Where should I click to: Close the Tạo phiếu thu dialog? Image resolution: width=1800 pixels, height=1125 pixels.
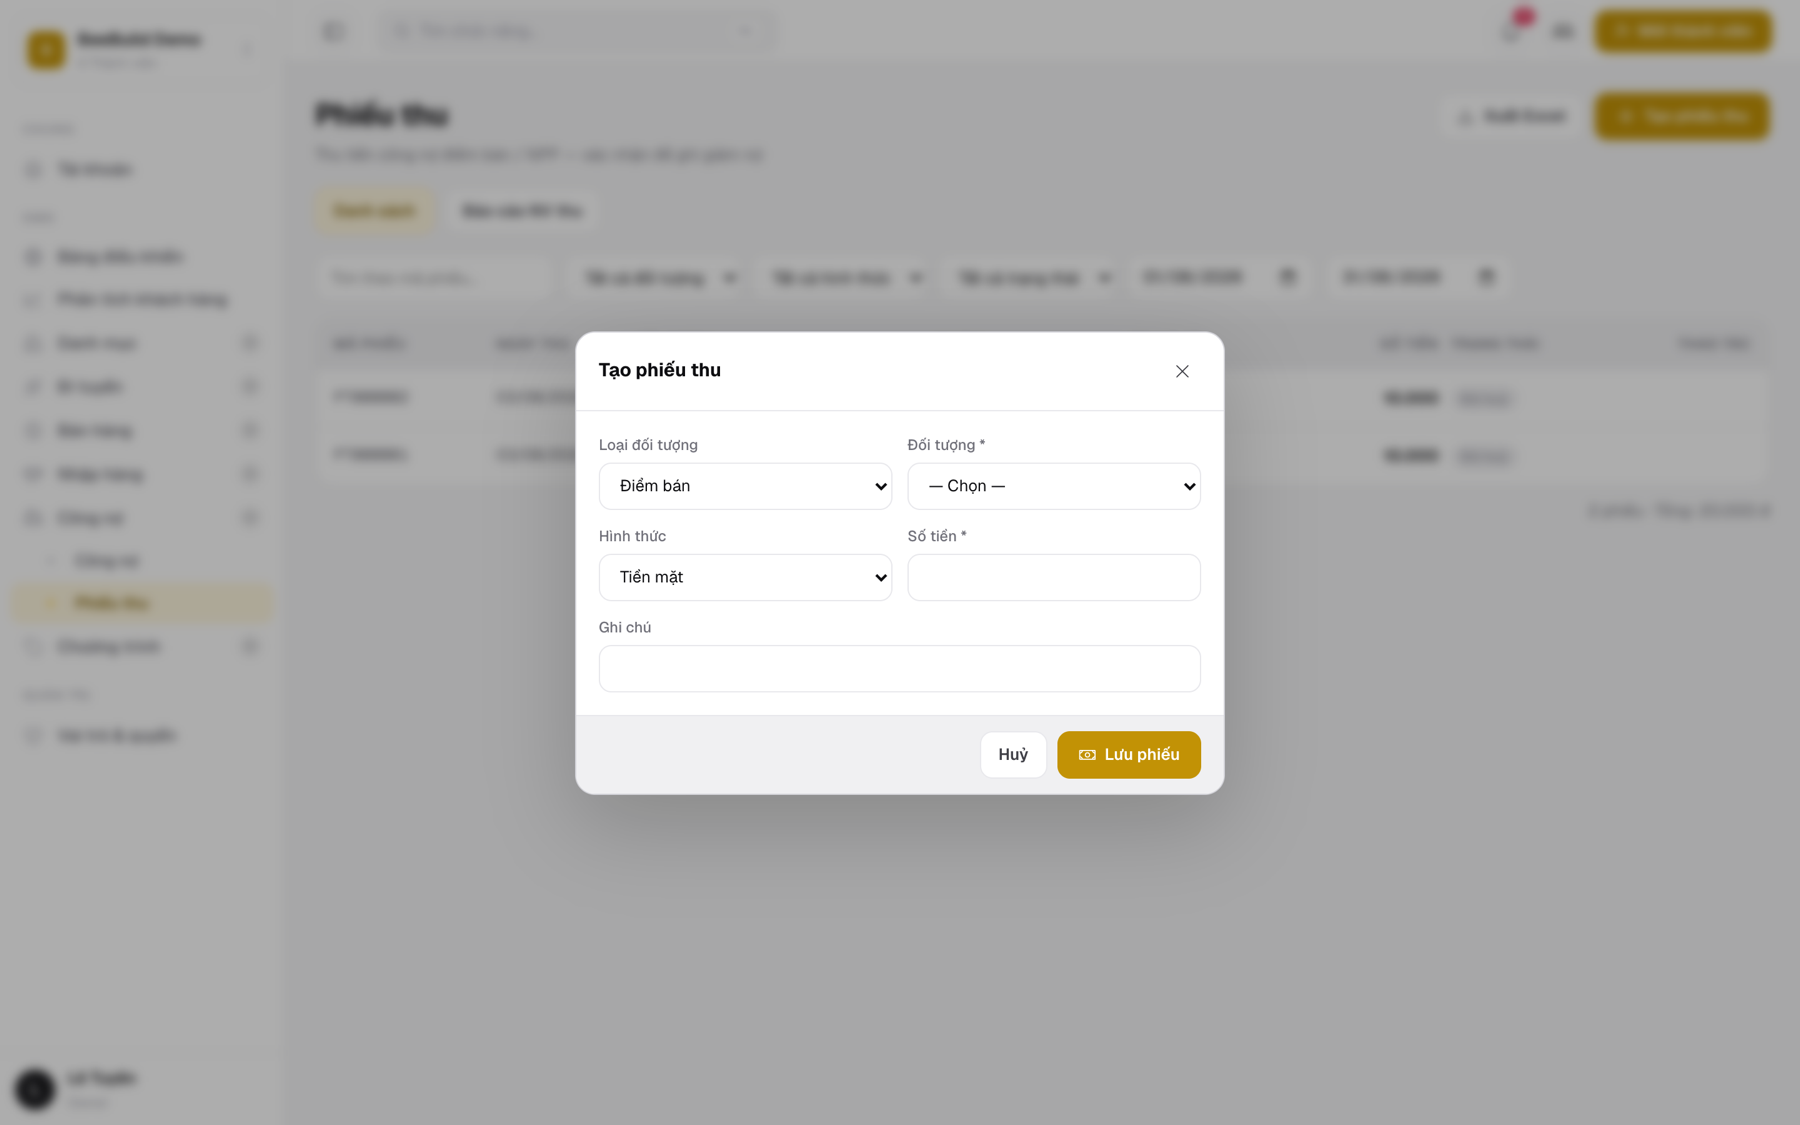pos(1182,371)
